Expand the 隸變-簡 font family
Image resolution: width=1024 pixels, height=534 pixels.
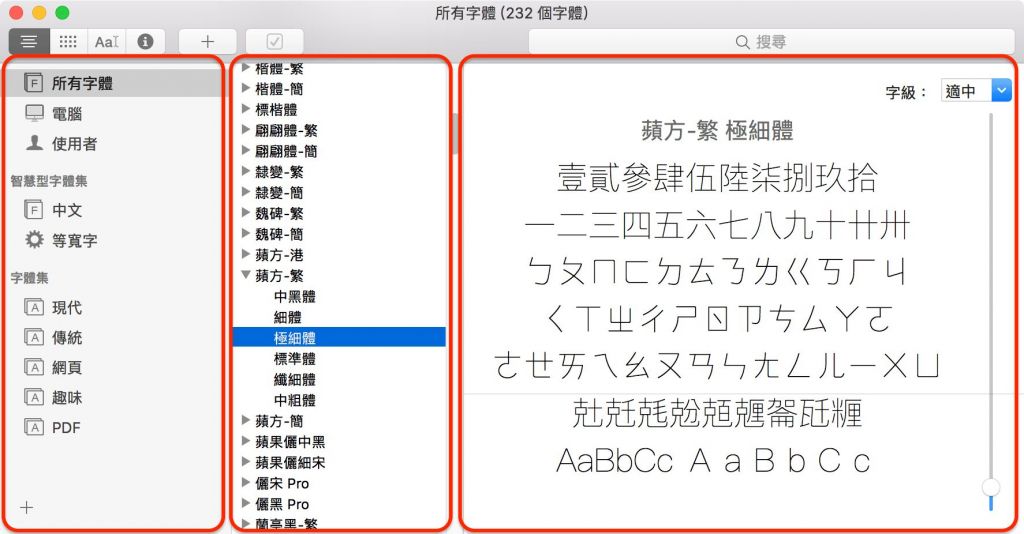tap(246, 192)
